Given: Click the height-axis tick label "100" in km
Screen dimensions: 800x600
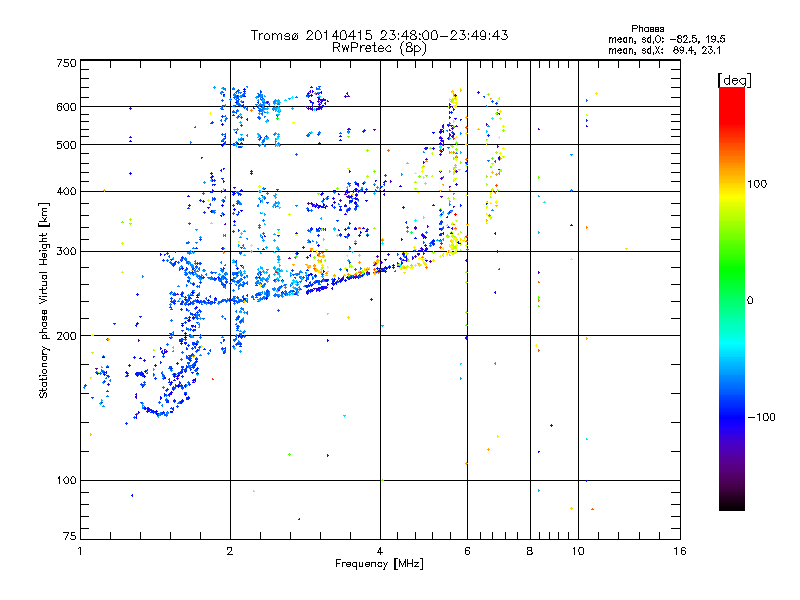Looking at the screenshot, I should pos(67,480).
